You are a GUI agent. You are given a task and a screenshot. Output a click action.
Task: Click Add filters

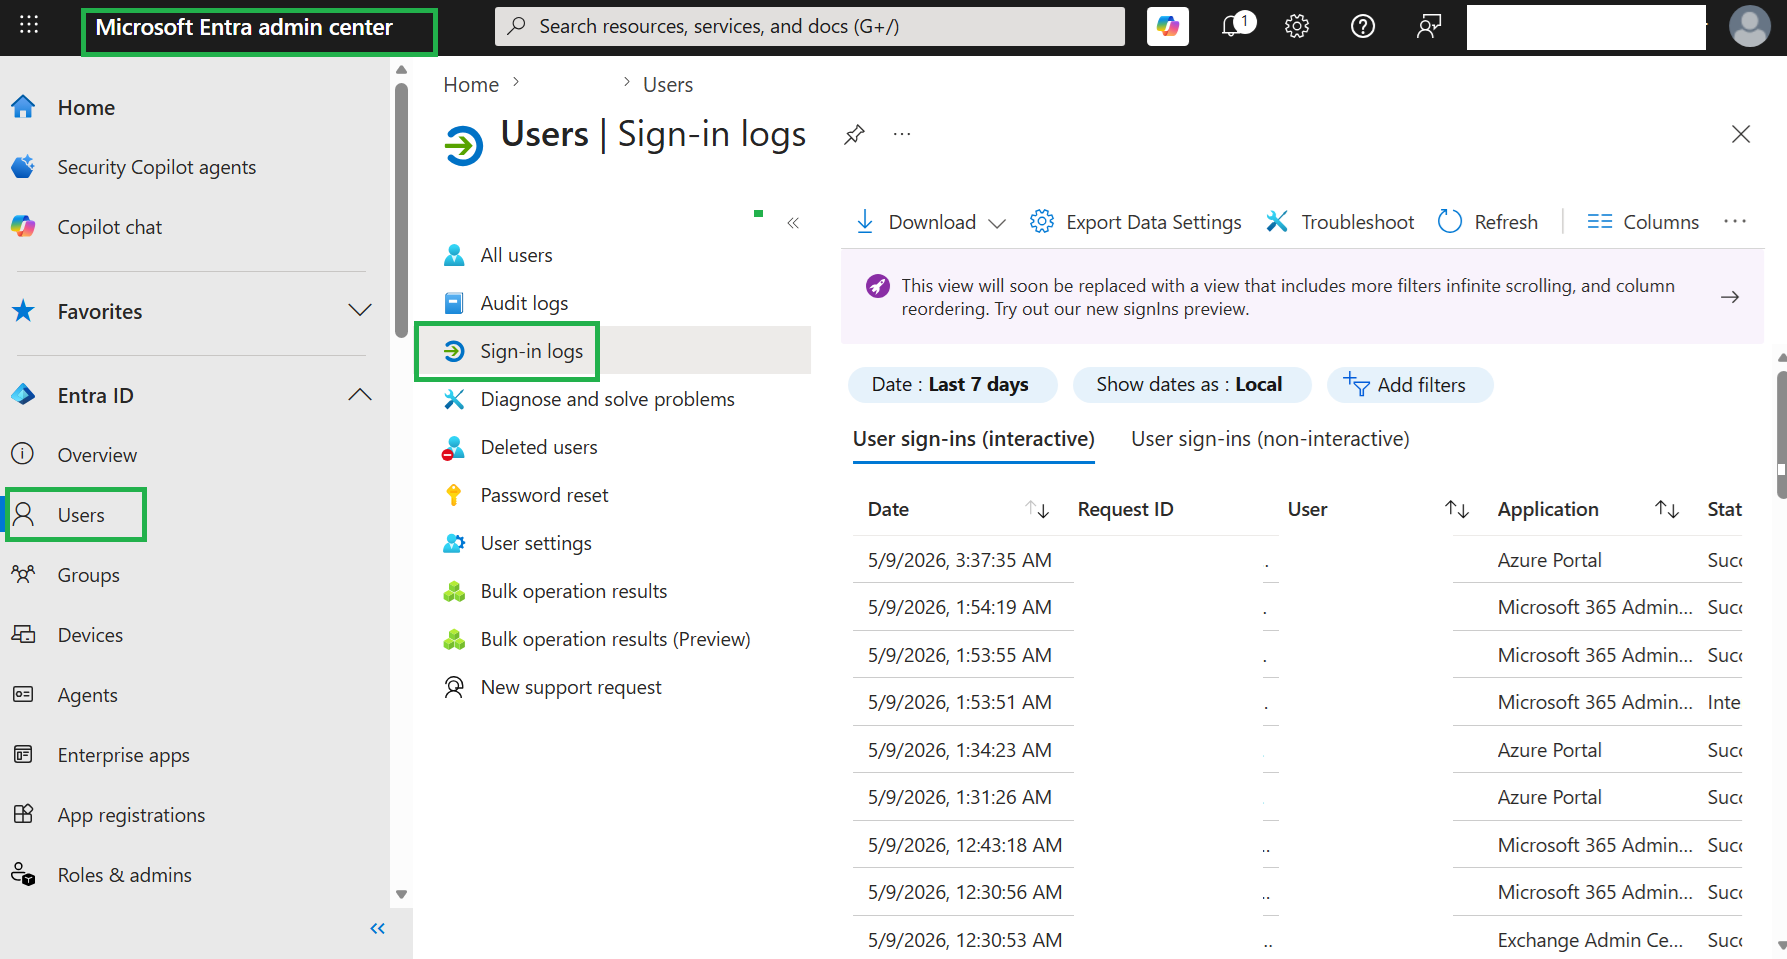pos(1410,385)
